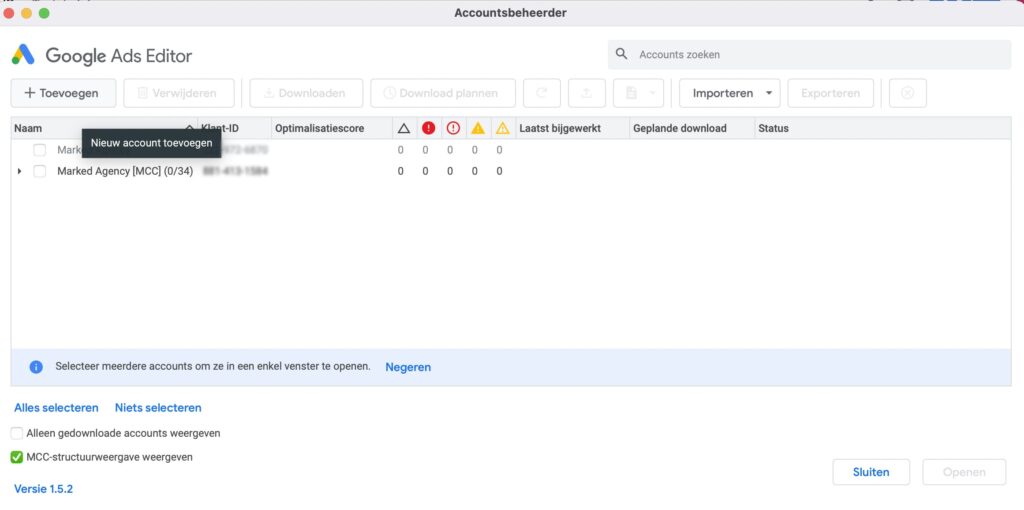The height and width of the screenshot is (510, 1024).
Task: Click the upload arrow toolbar icon
Action: (586, 93)
